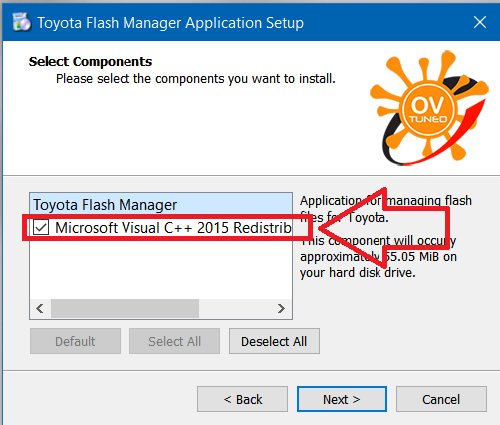Click the component list's left scroll arrow
The height and width of the screenshot is (425, 500).
pos(40,308)
